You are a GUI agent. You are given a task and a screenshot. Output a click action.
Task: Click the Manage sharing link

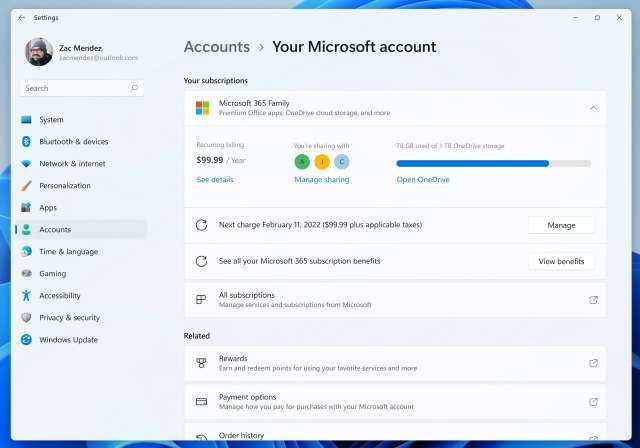pos(322,180)
